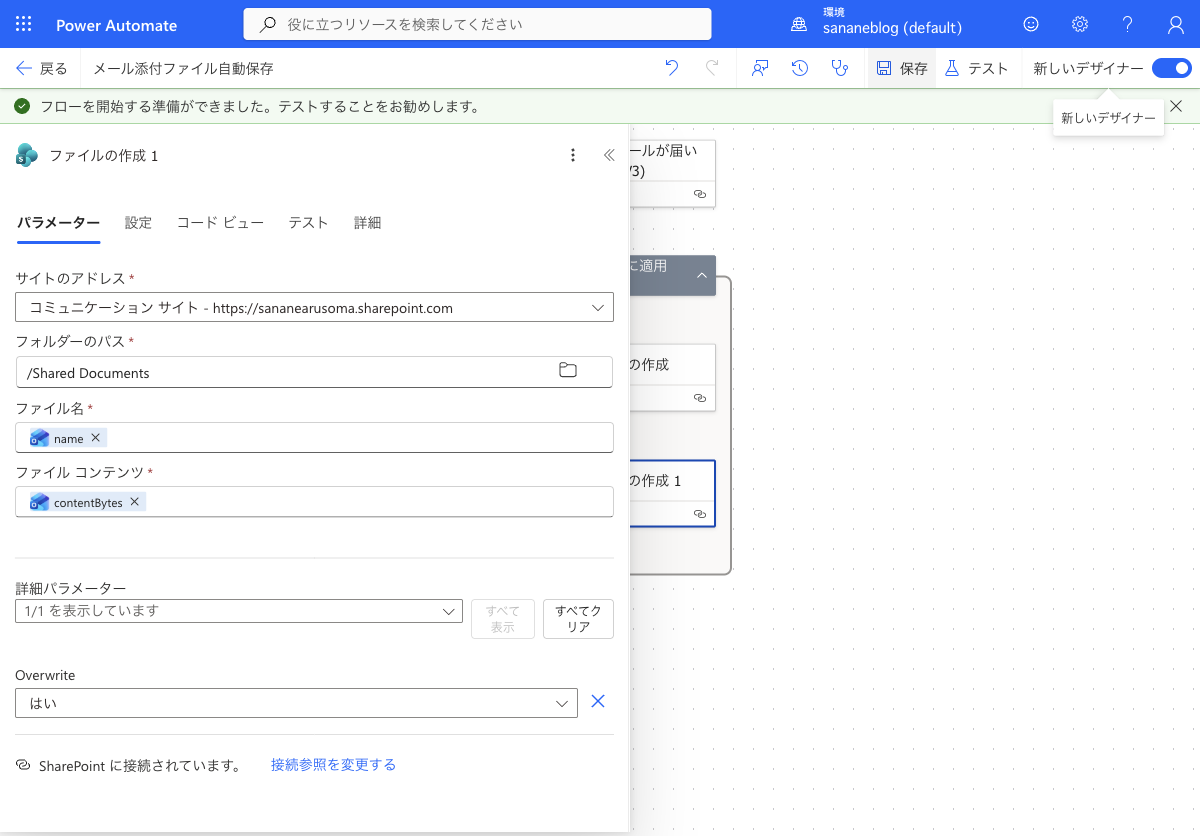Click the Power Automate home title

point(117,25)
